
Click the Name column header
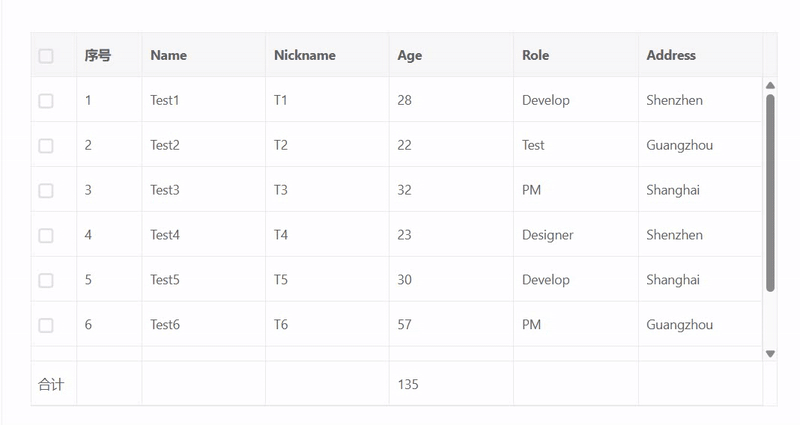pyautogui.click(x=169, y=56)
